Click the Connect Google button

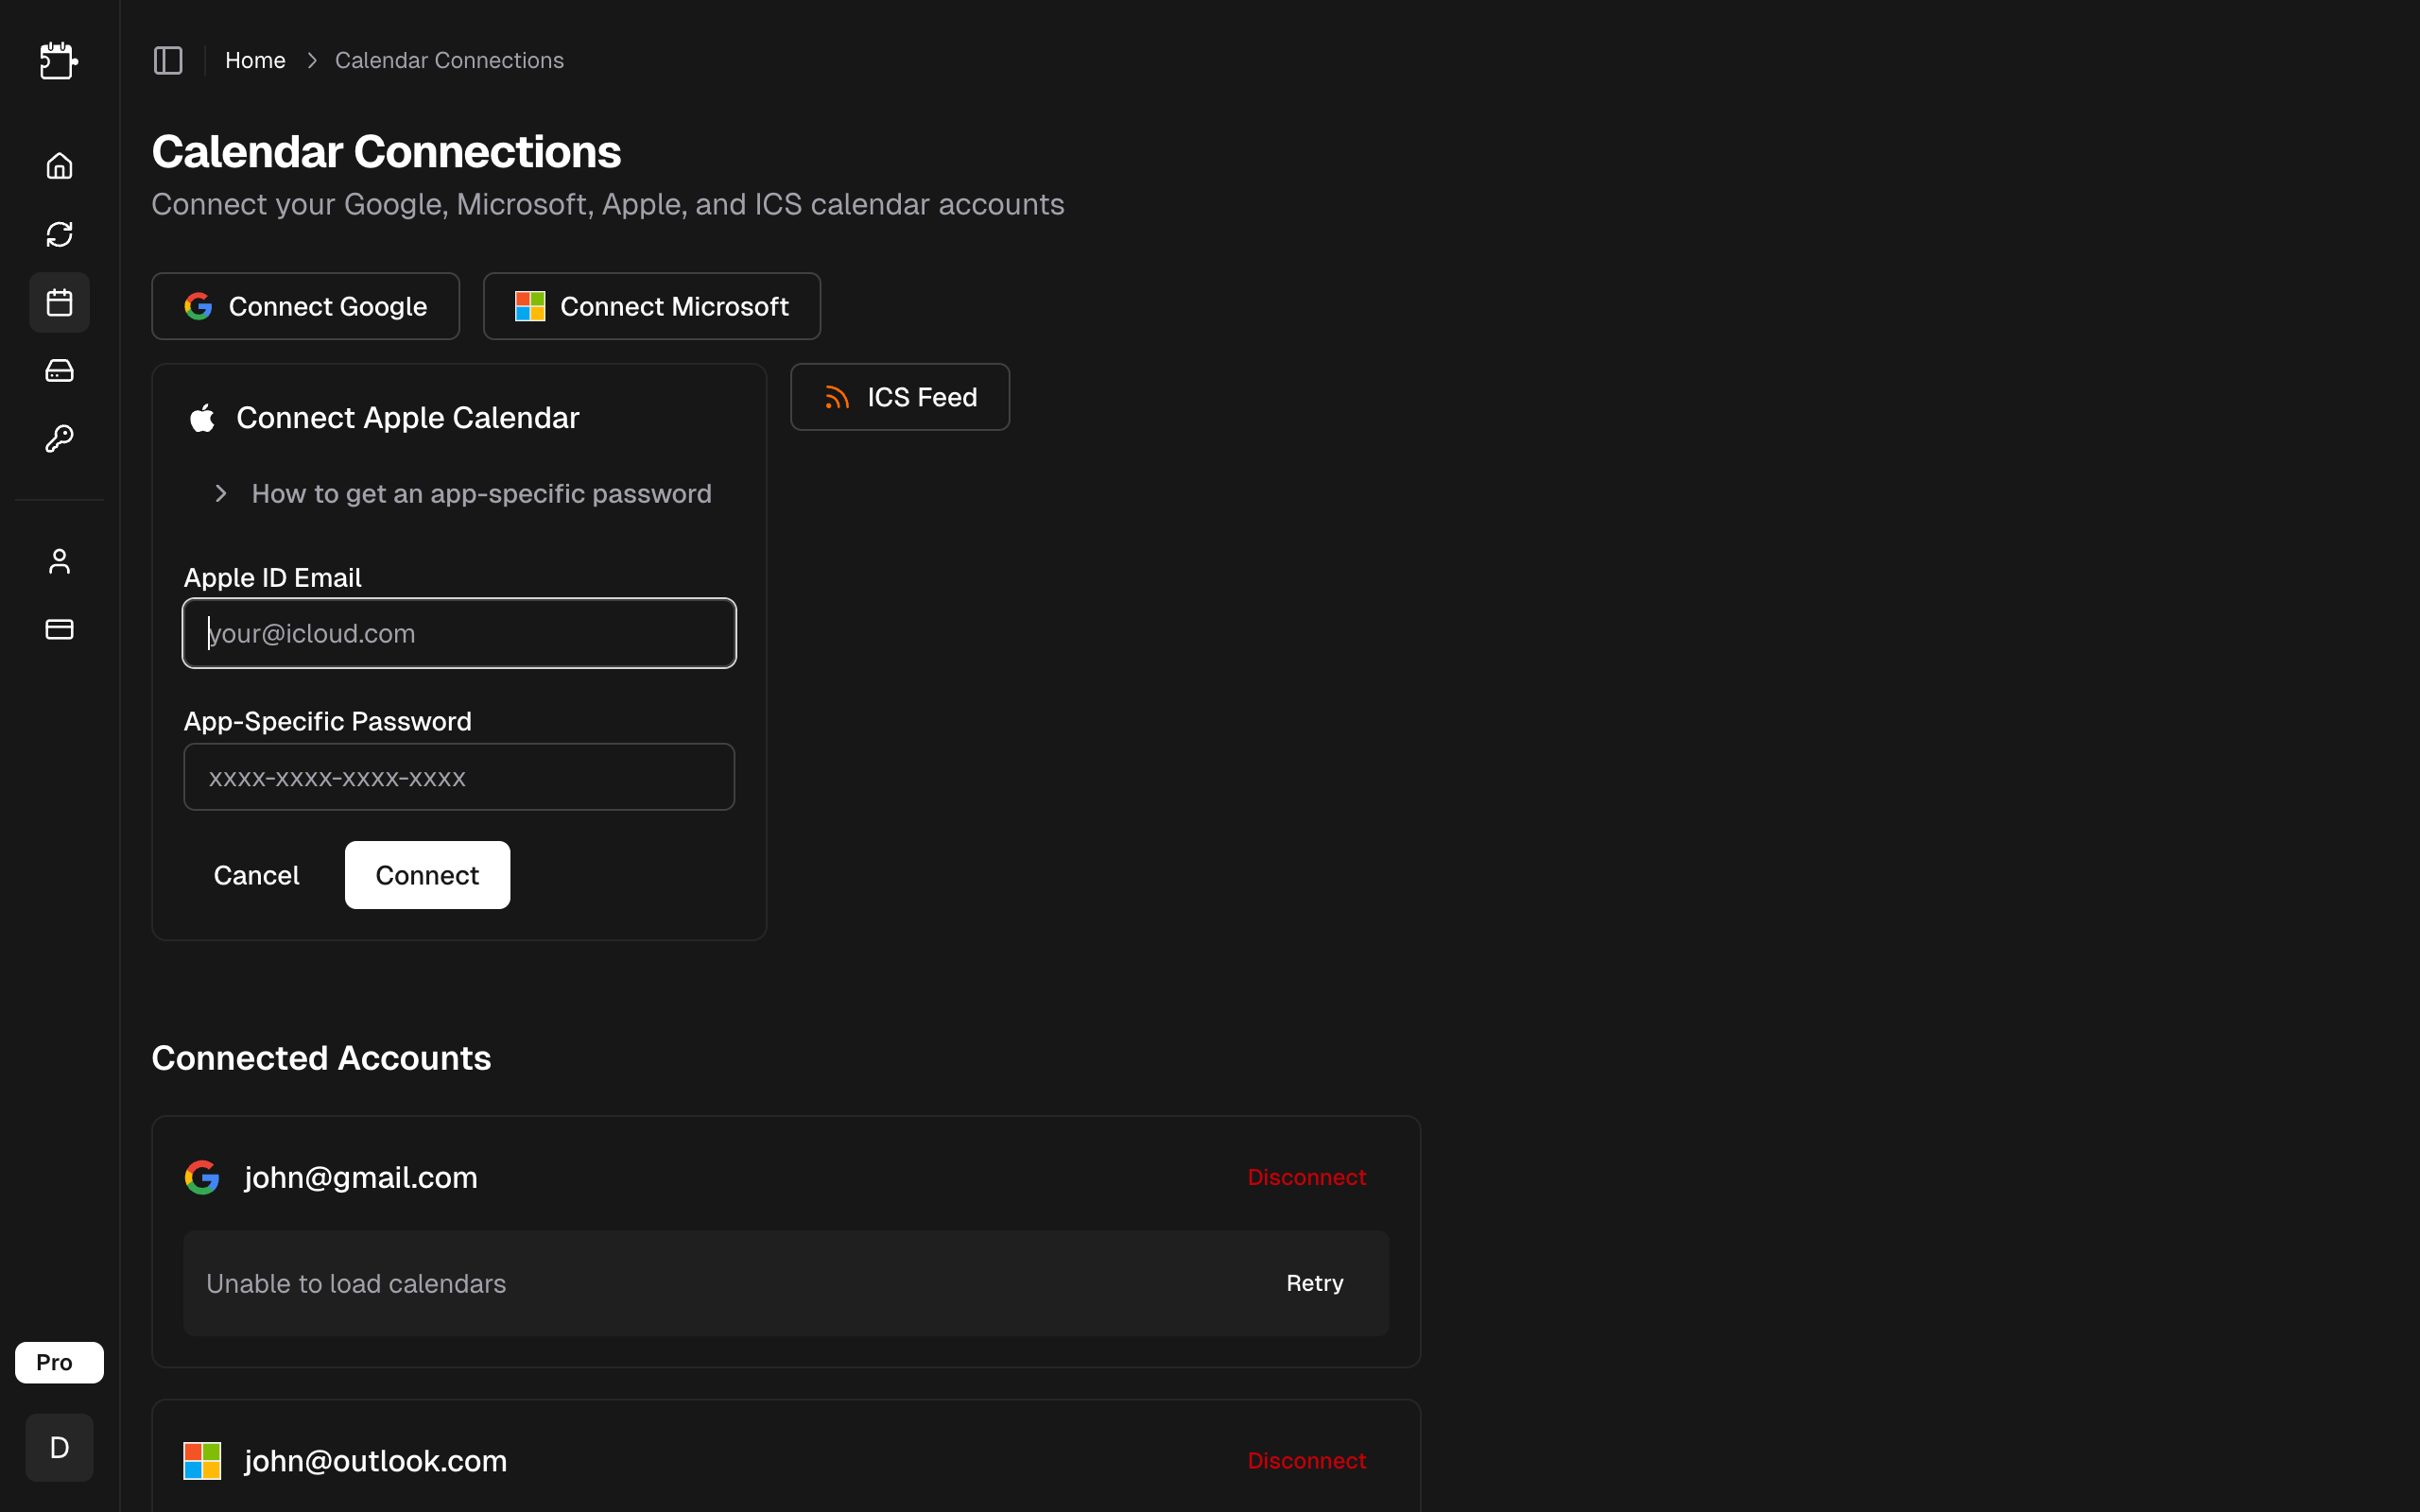(306, 306)
